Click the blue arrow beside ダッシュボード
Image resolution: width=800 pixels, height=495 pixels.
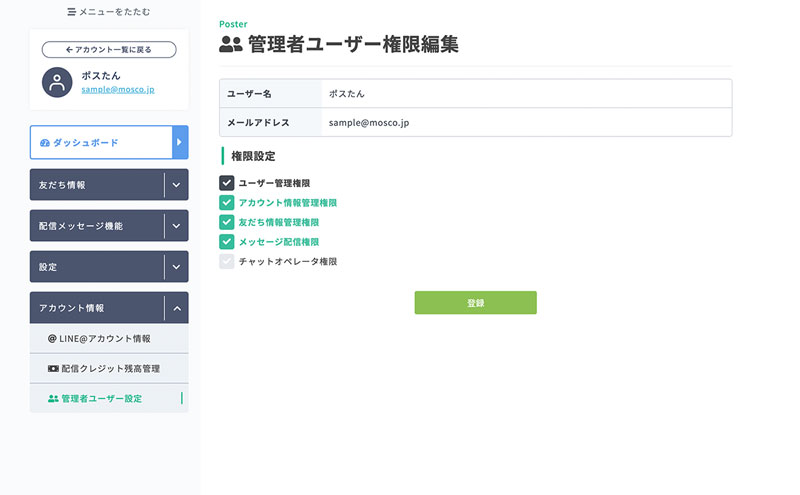(x=180, y=142)
